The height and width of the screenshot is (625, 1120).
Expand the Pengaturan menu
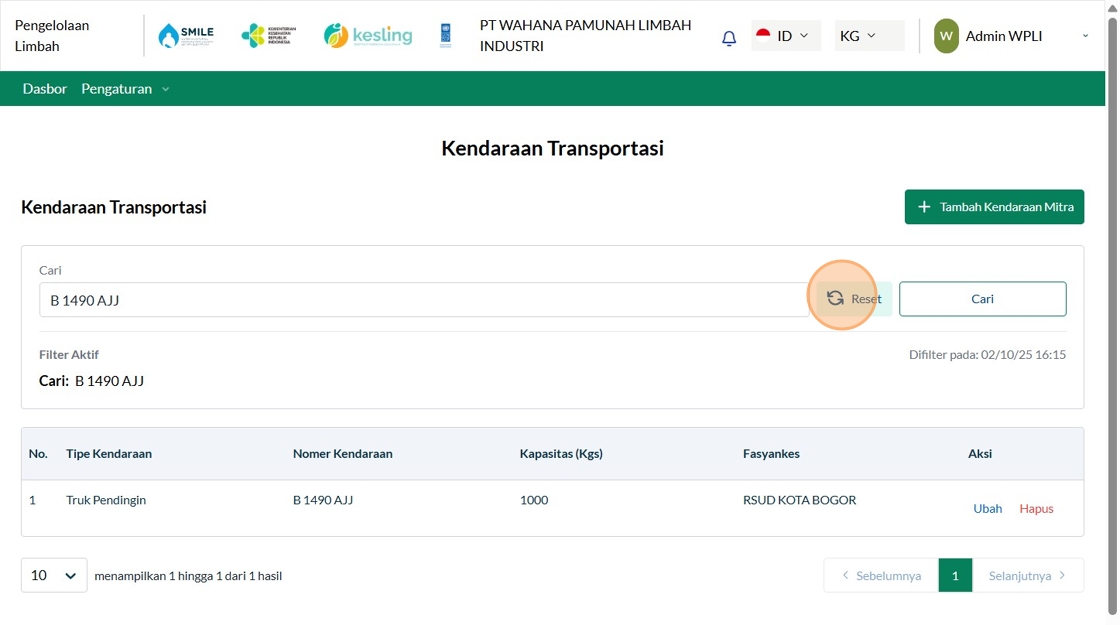(125, 89)
